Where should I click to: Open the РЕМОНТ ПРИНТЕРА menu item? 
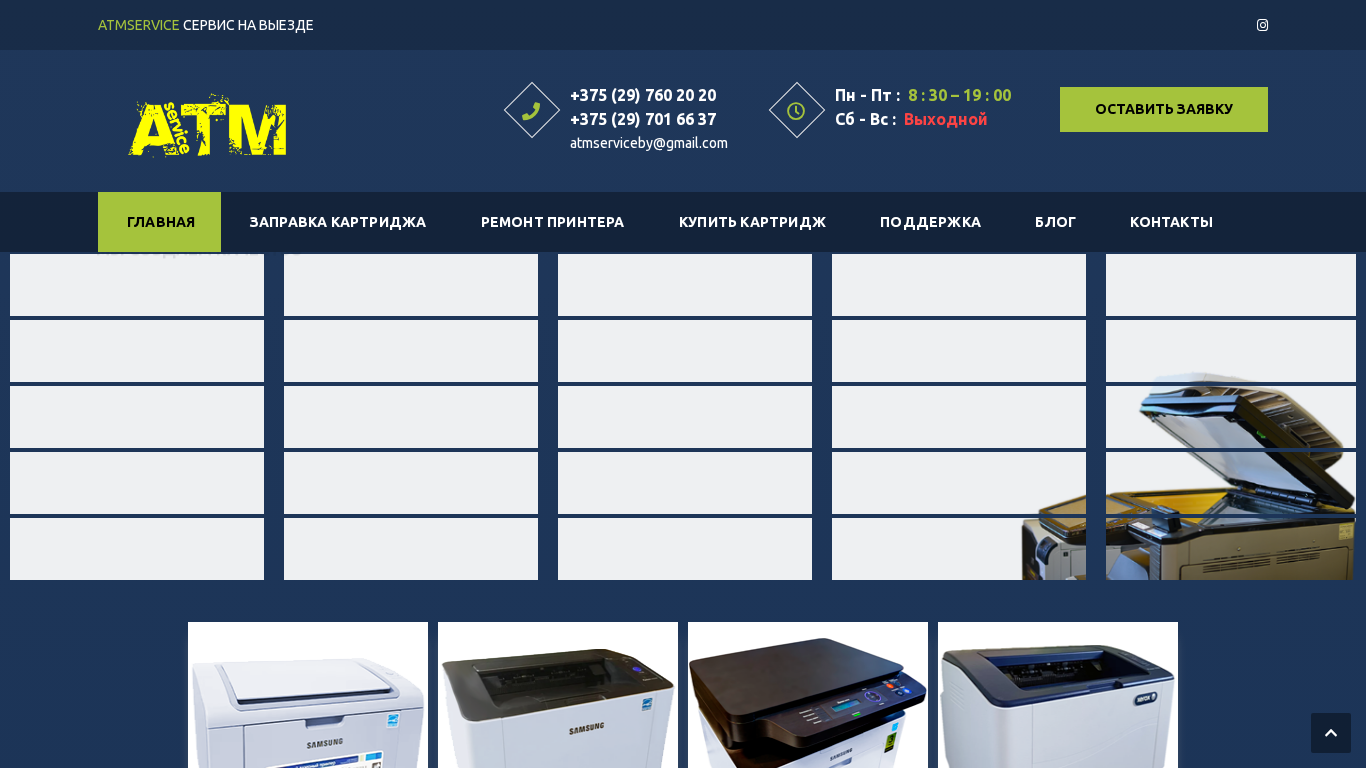pyautogui.click(x=552, y=222)
